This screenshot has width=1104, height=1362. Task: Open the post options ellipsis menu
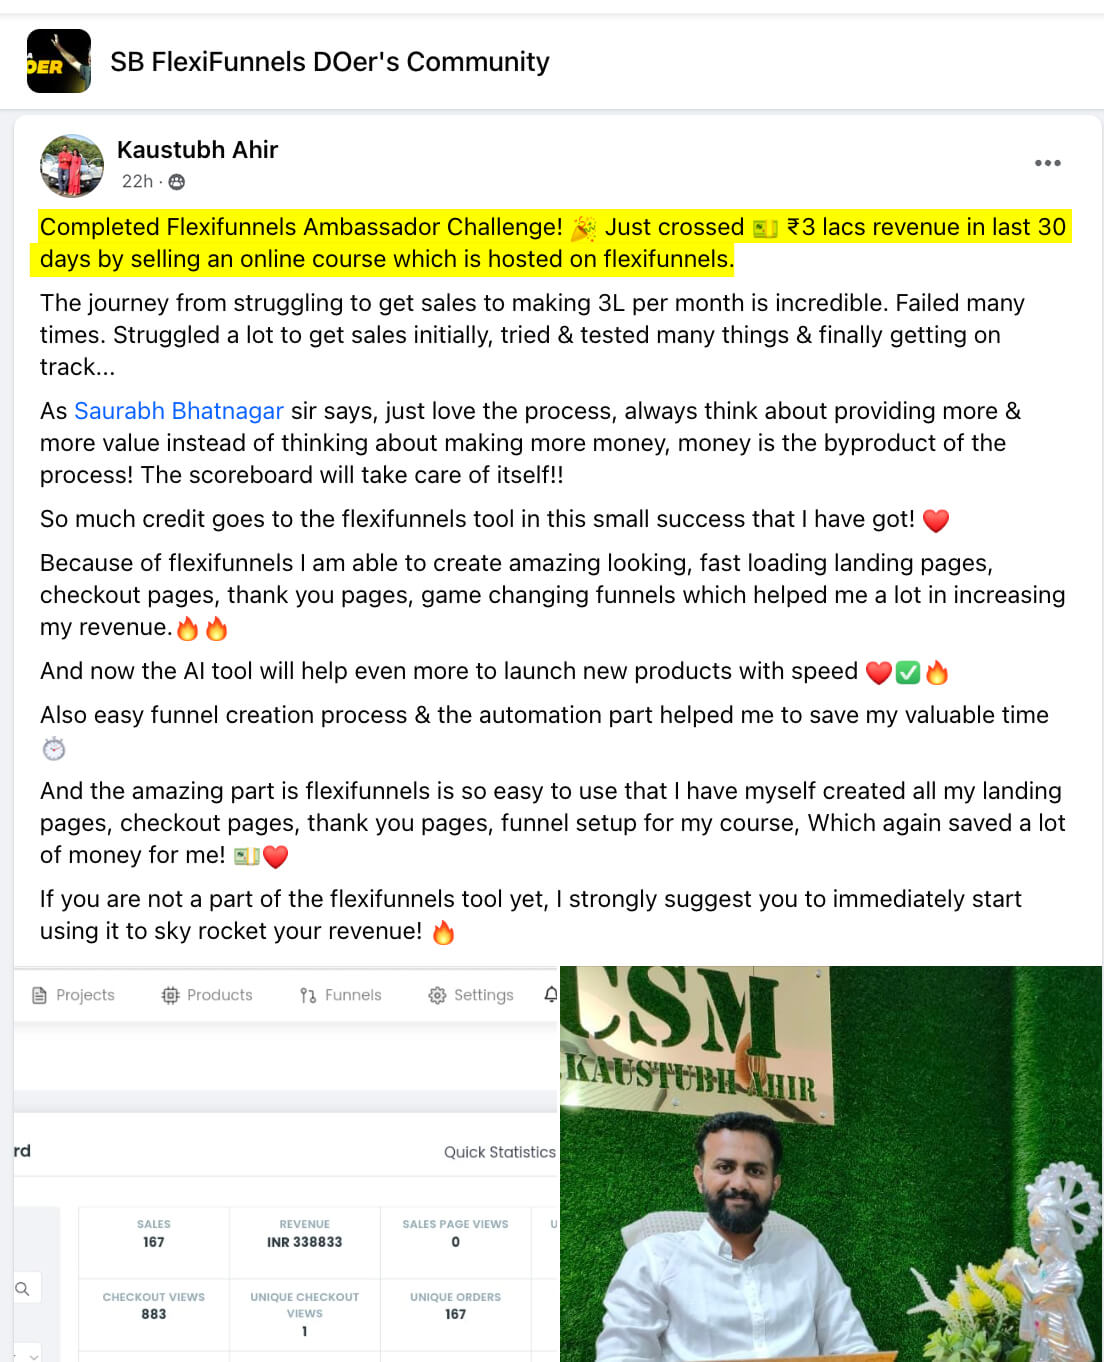[x=1048, y=162]
